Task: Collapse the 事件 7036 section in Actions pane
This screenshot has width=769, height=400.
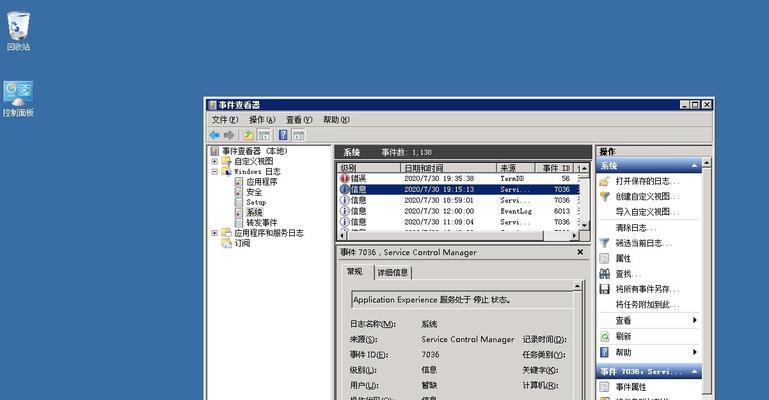Action: [x=694, y=372]
